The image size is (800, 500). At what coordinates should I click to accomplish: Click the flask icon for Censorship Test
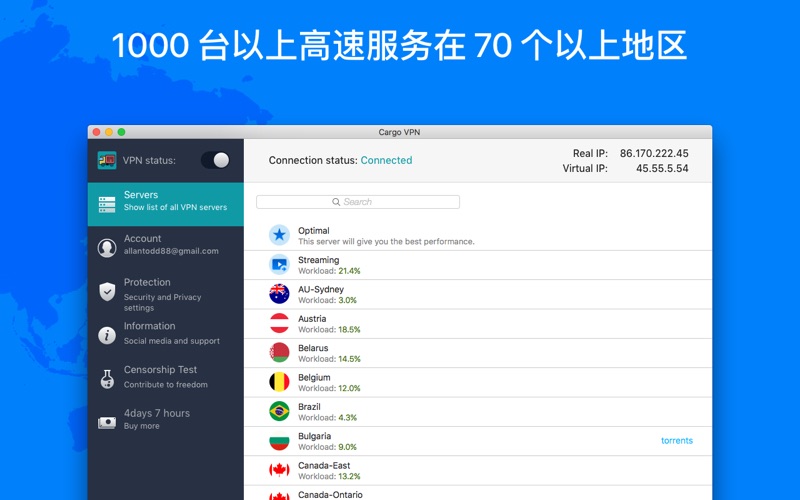(x=107, y=379)
